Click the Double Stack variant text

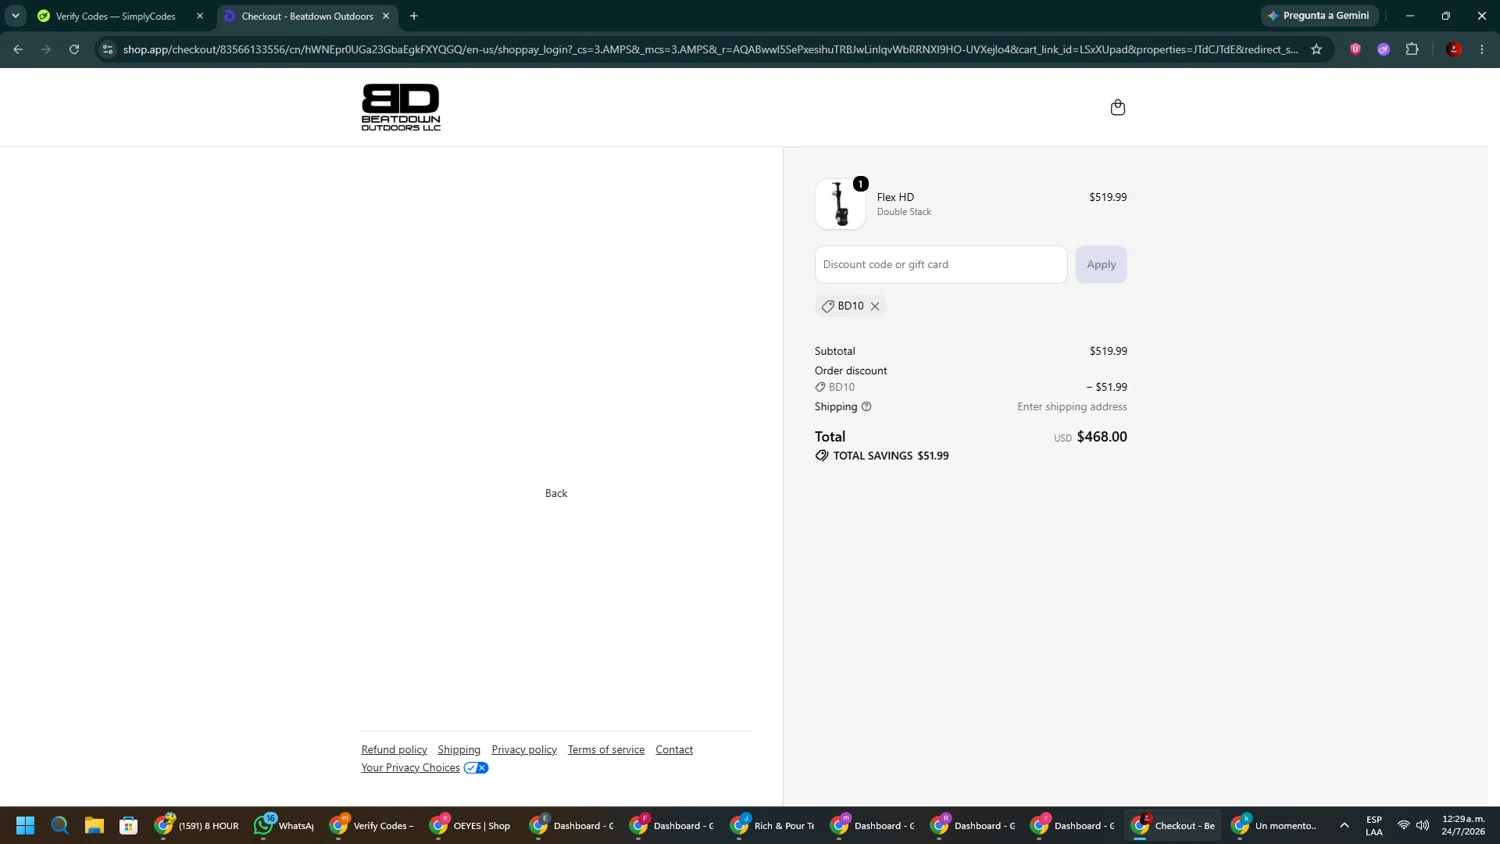[904, 212]
